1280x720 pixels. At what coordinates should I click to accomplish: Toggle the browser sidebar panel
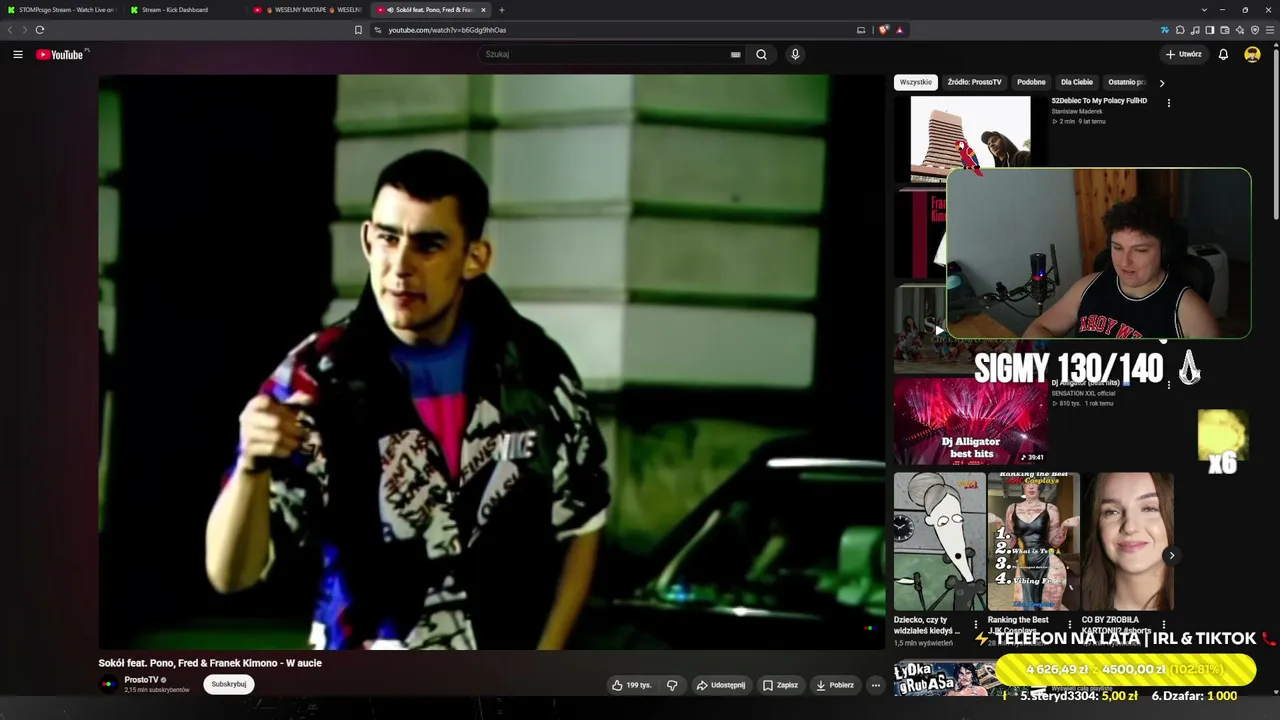click(1210, 30)
